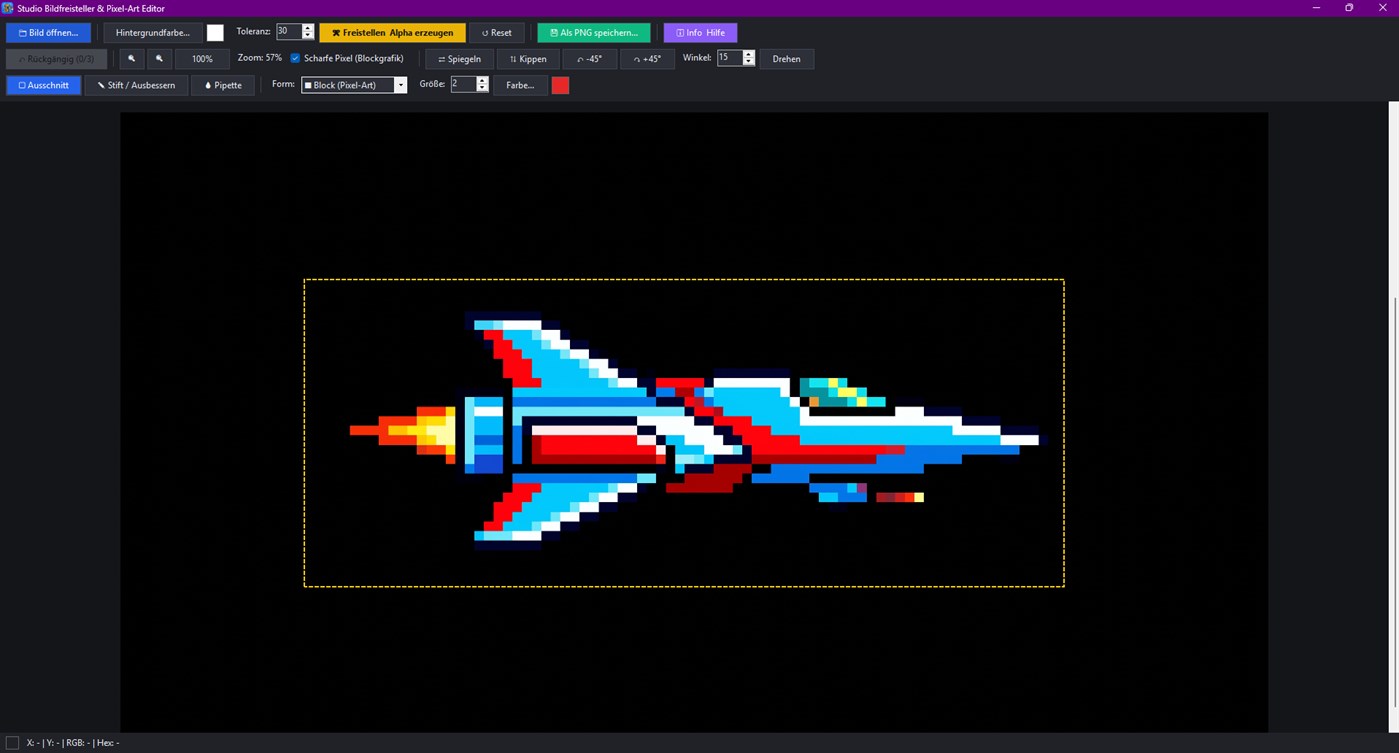The image size is (1399, 753).
Task: Open the Form dropdown showing Block (Pixel-Art)
Action: coord(354,85)
